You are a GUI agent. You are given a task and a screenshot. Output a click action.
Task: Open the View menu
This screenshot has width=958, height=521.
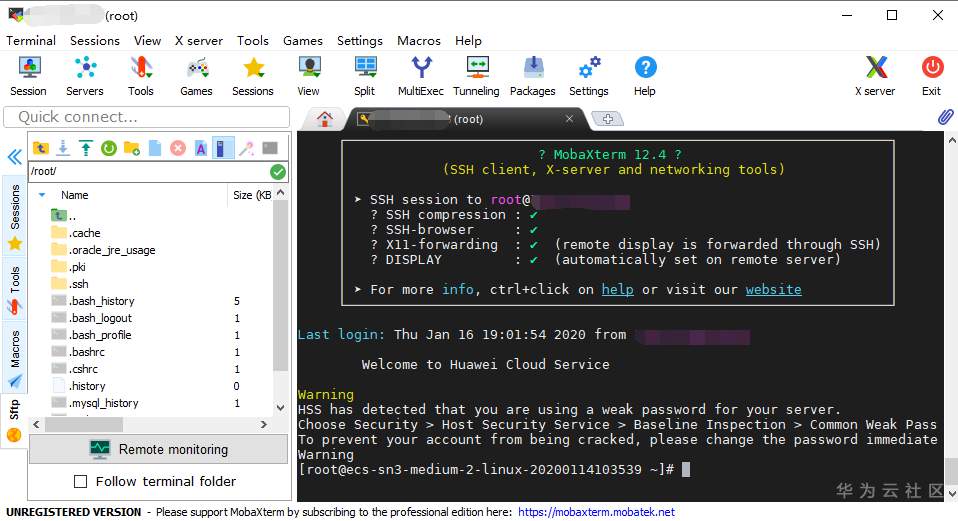click(x=147, y=41)
